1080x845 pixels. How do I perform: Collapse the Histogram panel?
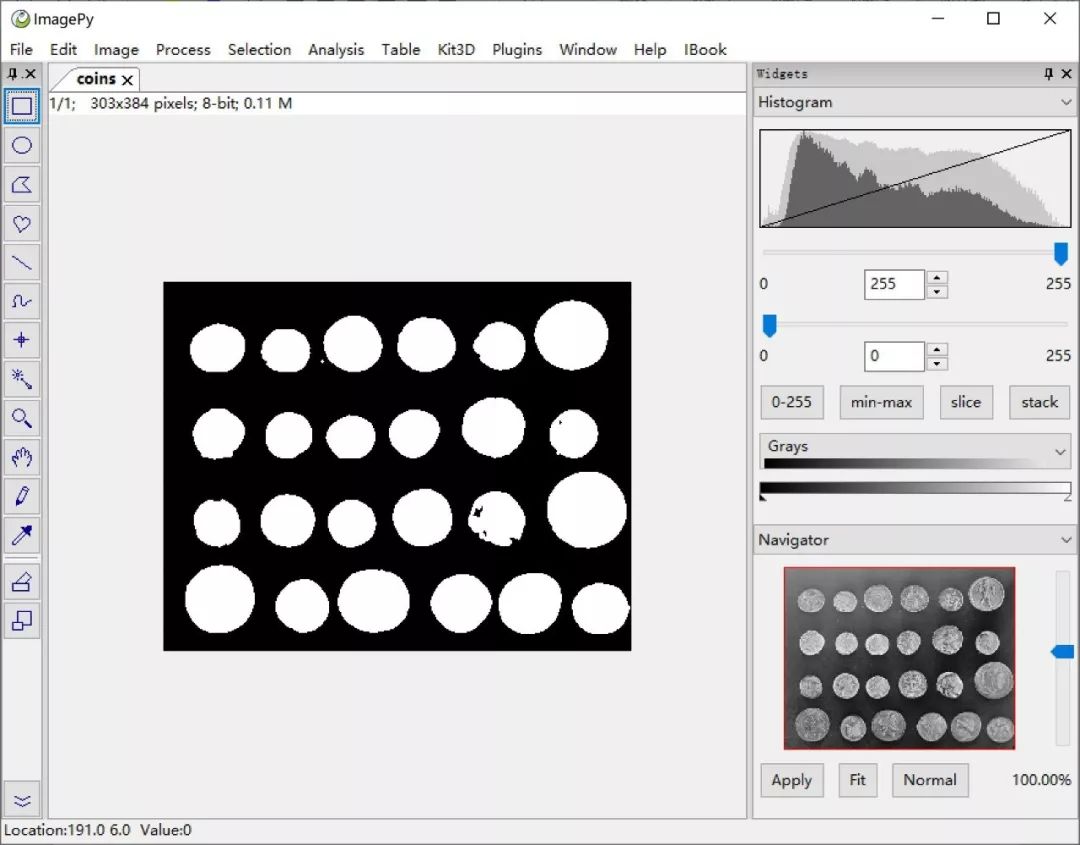pos(1065,102)
